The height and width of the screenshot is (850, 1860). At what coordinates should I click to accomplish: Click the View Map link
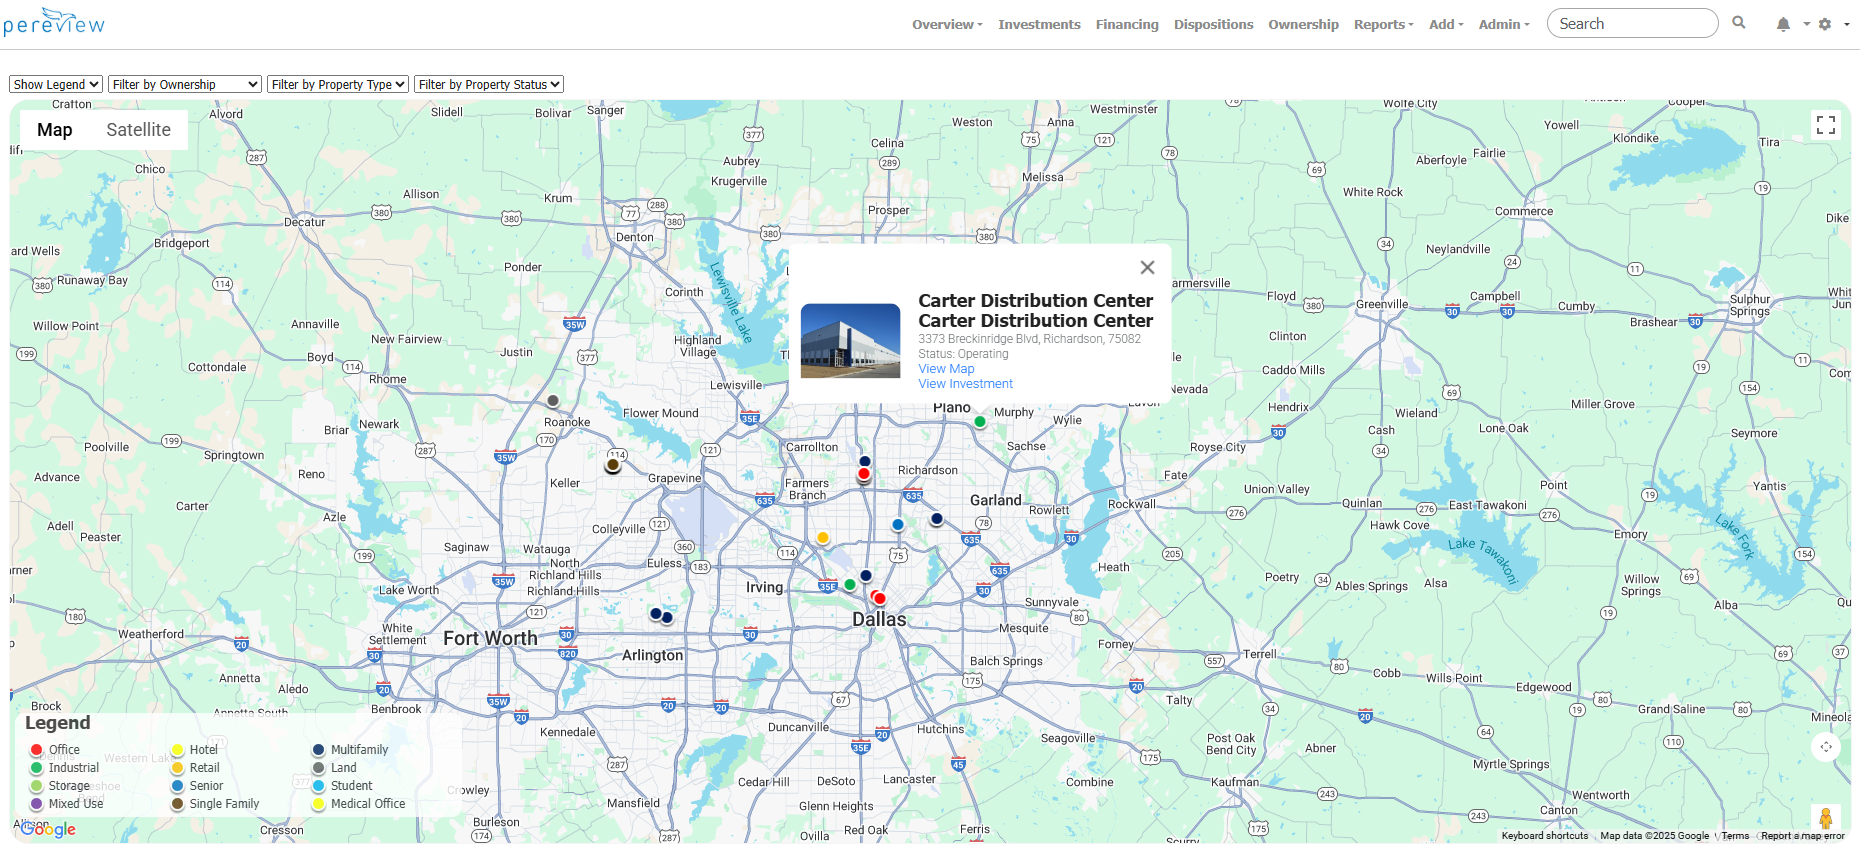[x=946, y=369]
